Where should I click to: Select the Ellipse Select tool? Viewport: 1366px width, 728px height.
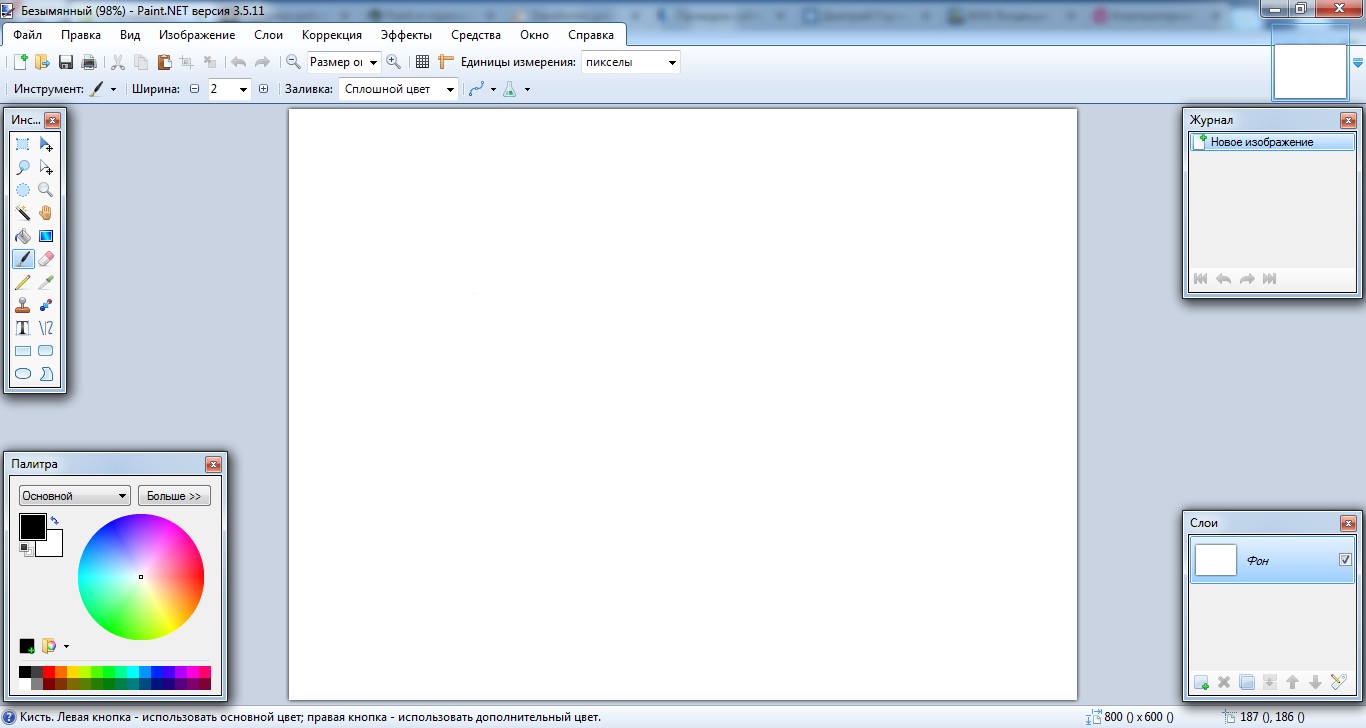tap(22, 190)
